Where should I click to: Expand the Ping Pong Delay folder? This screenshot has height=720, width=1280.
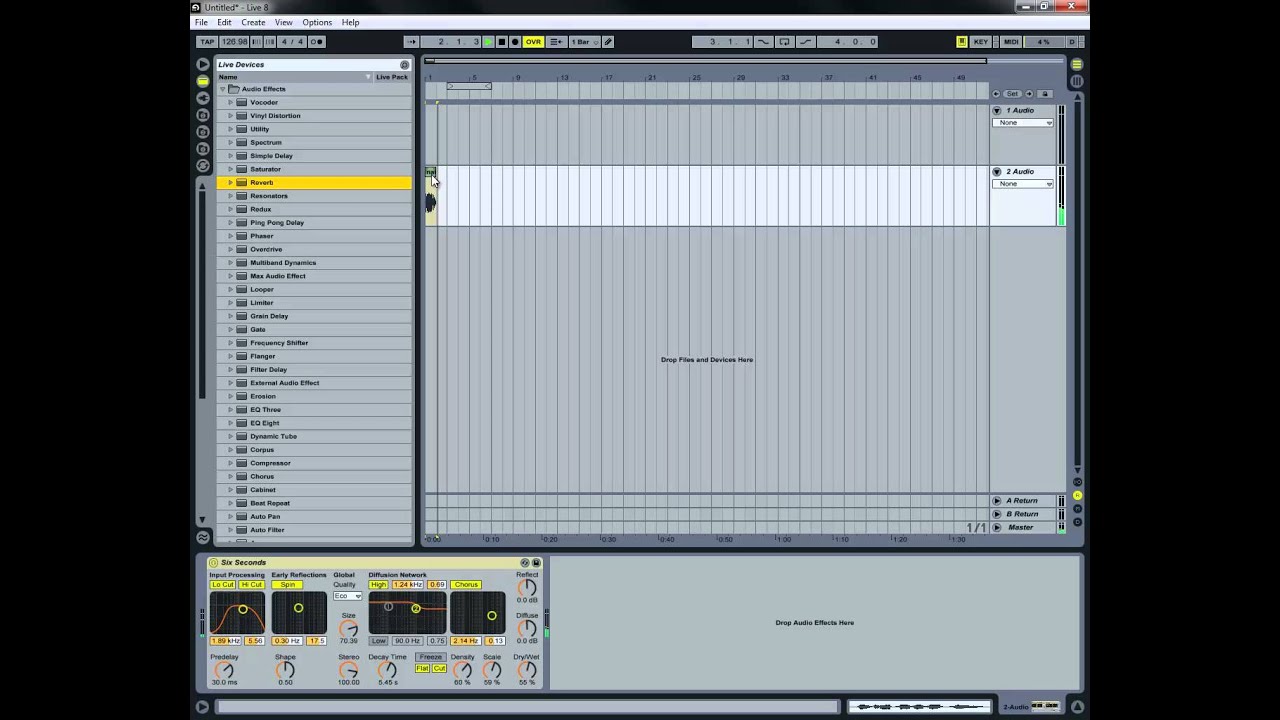click(x=231, y=222)
